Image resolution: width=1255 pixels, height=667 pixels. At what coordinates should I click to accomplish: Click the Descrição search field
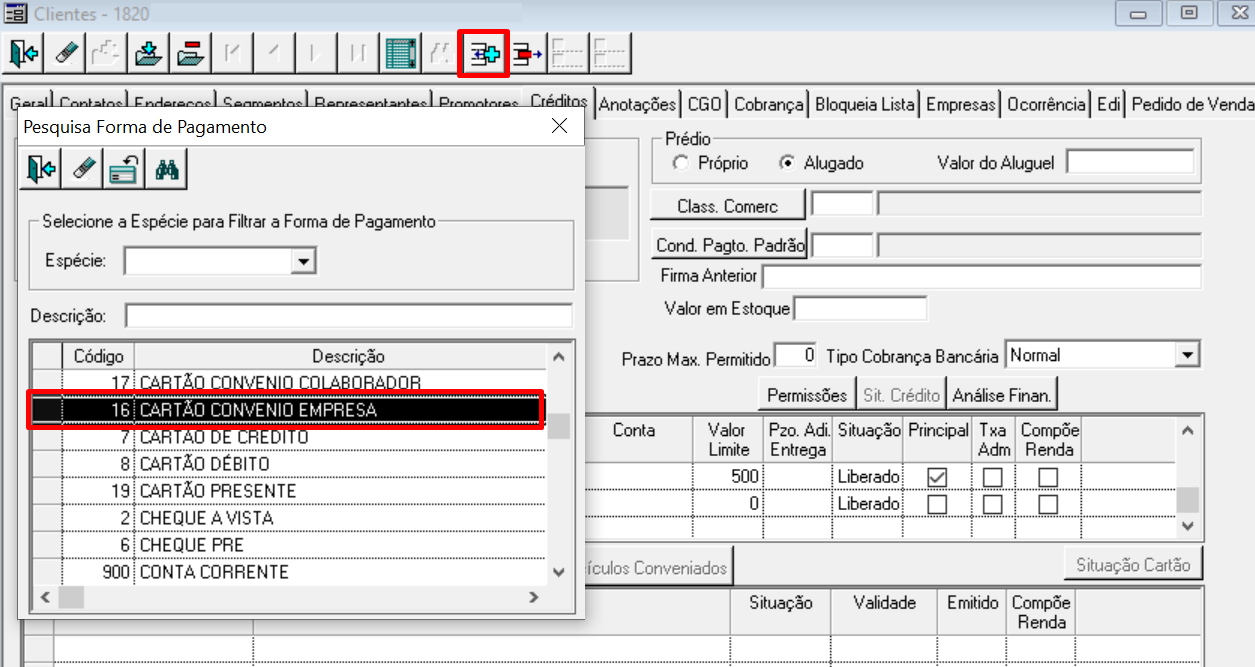point(348,316)
